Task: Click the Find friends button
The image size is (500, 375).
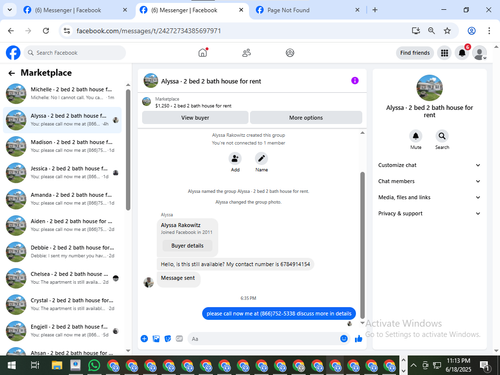Action: (x=415, y=53)
